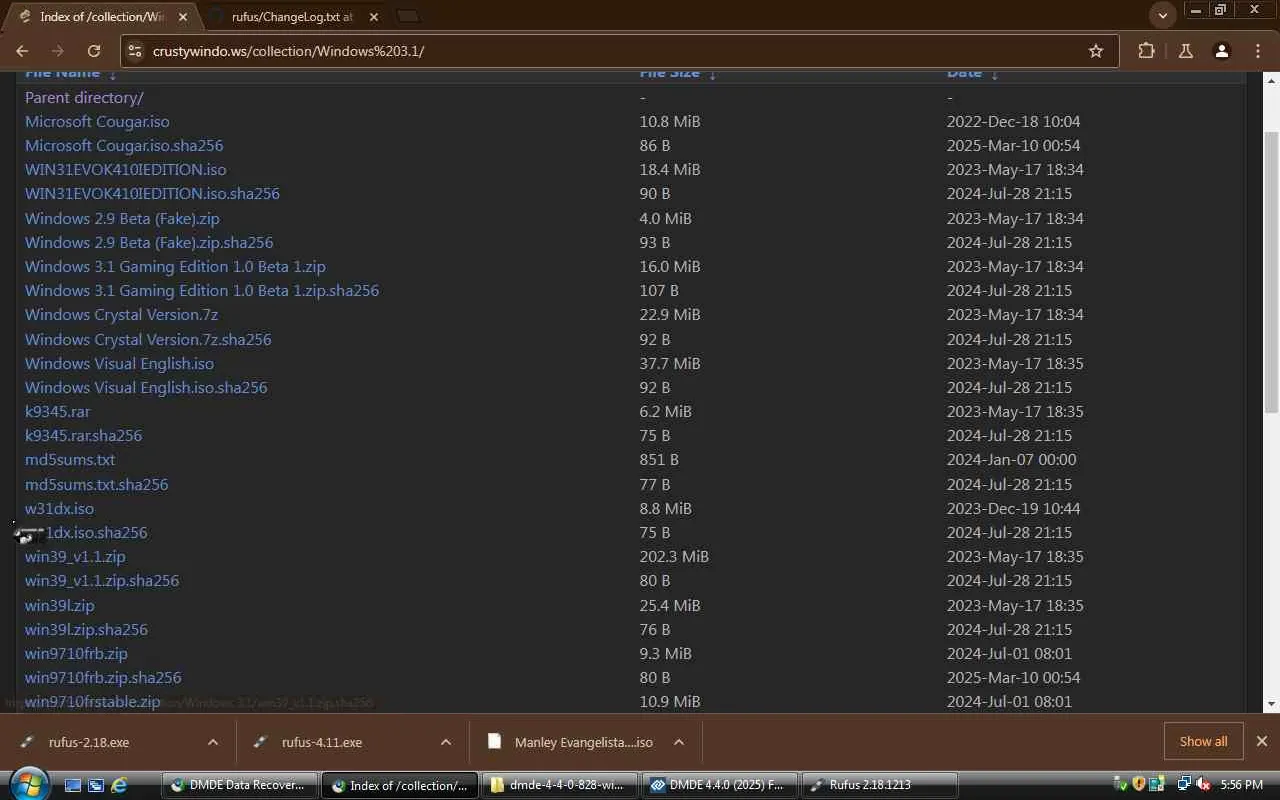Open the Parent directory link
This screenshot has width=1280, height=800.
tap(84, 97)
